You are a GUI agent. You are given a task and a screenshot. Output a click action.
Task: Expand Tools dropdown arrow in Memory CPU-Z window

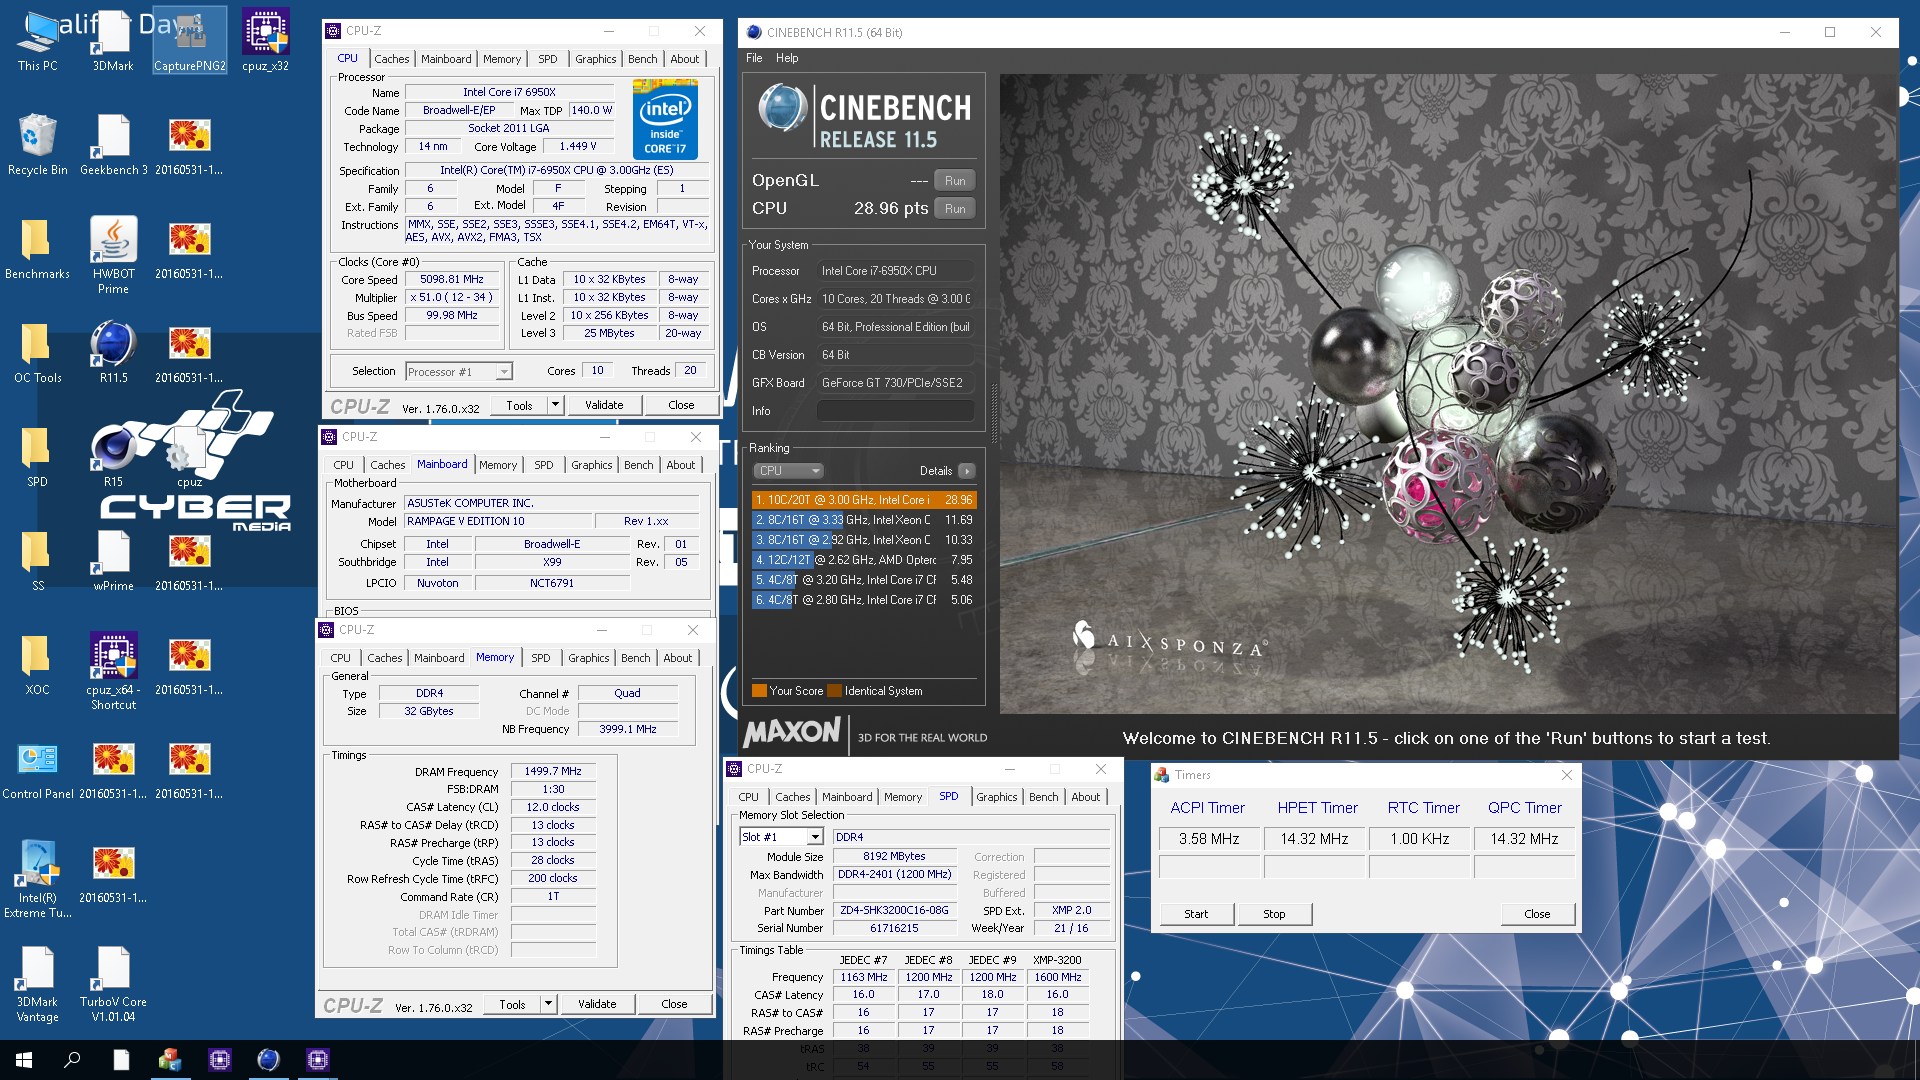(548, 1004)
